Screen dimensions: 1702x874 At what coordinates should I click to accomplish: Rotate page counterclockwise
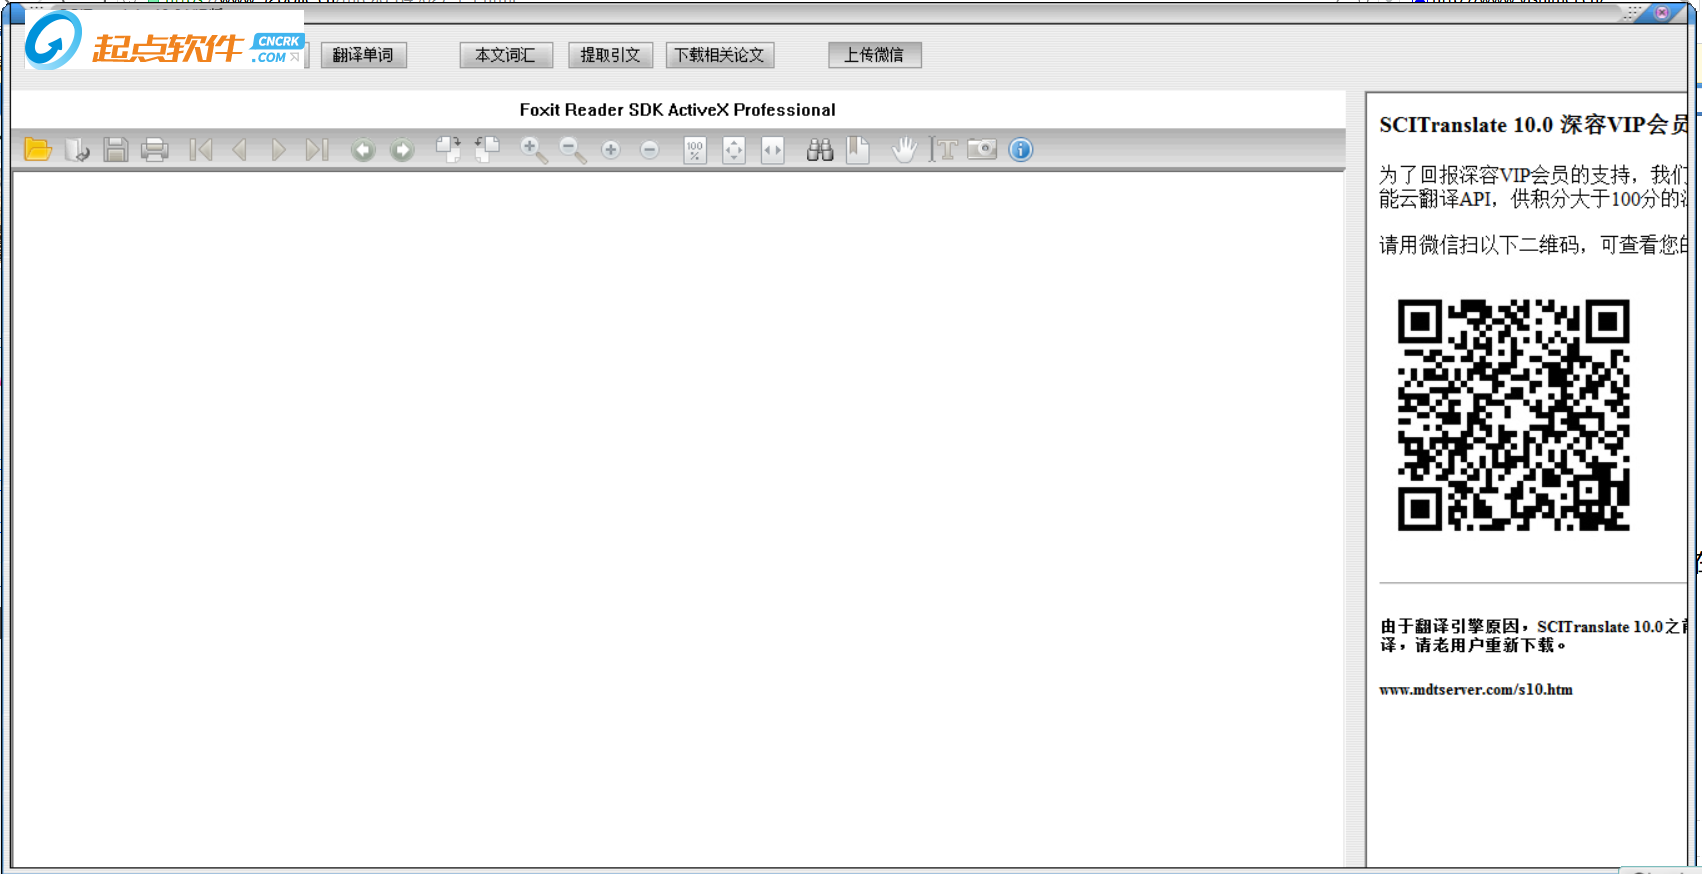(x=487, y=150)
